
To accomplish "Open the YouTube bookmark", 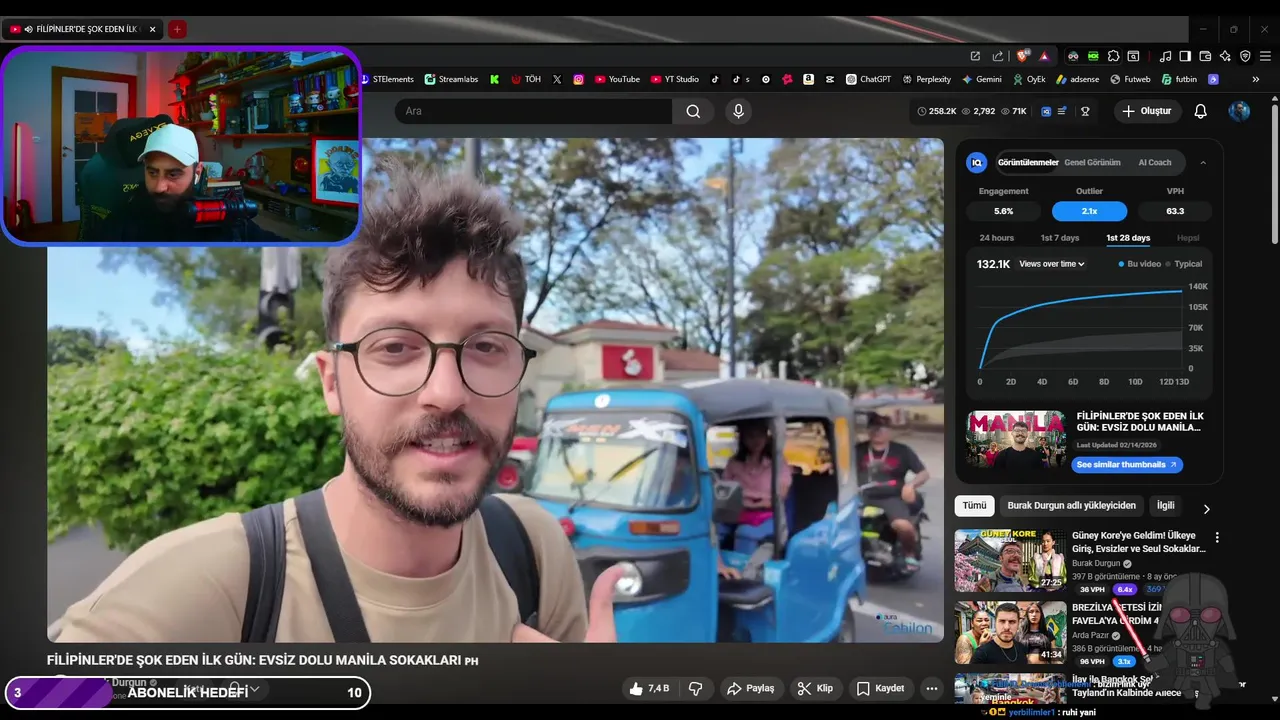I will [x=617, y=79].
